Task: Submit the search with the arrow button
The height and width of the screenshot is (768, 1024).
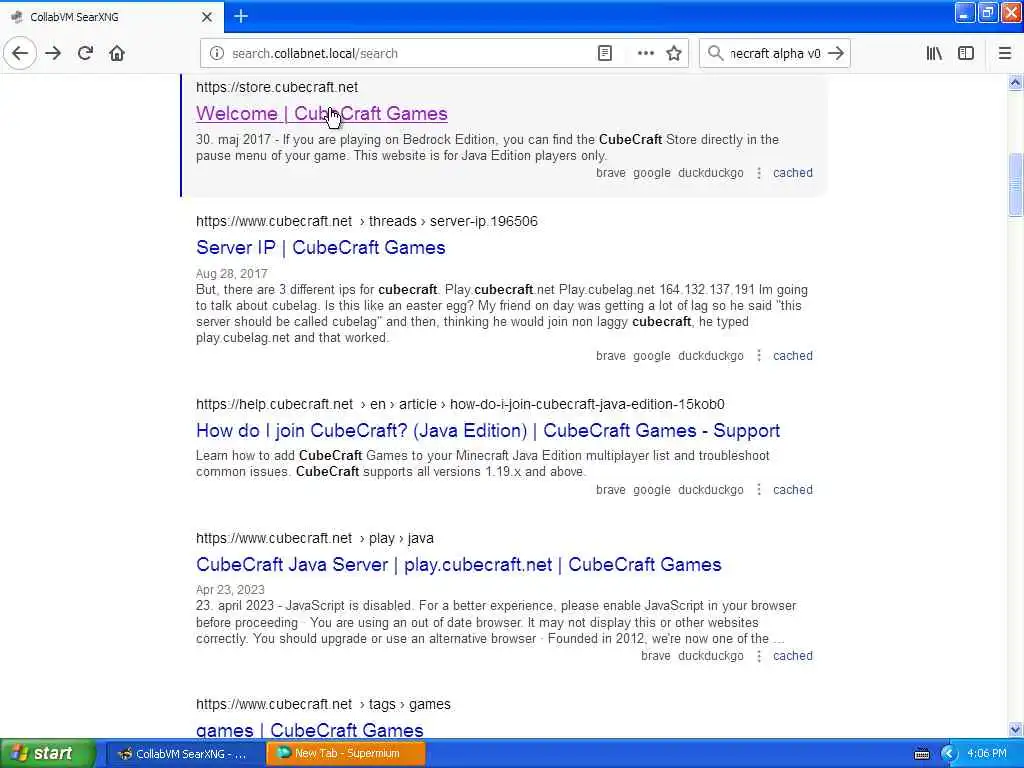Action: pos(836,53)
